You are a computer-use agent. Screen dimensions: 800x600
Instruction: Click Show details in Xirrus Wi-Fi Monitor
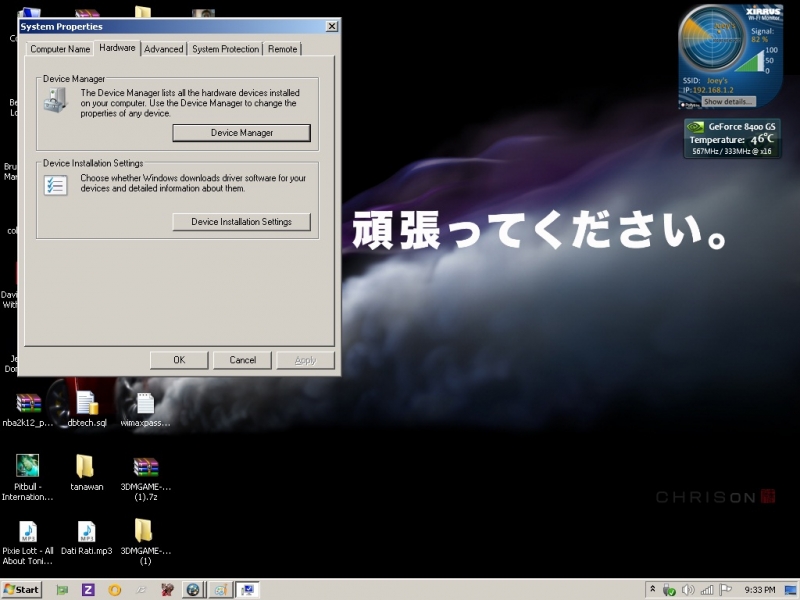pos(728,102)
